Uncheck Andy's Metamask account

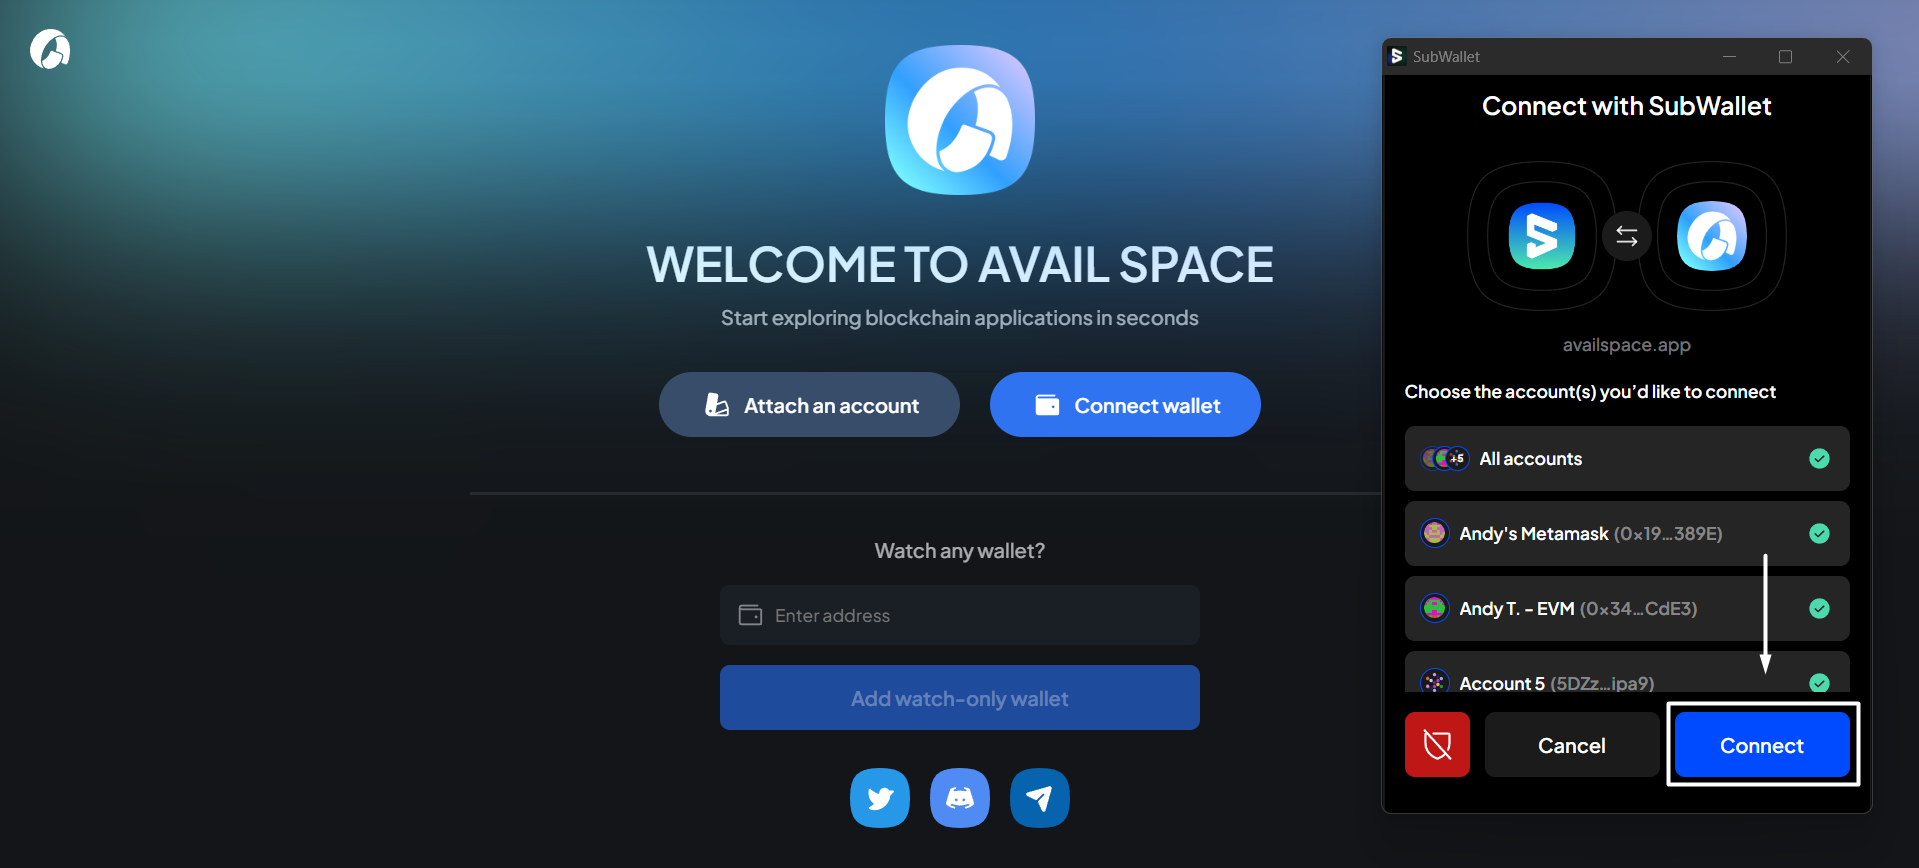1819,534
